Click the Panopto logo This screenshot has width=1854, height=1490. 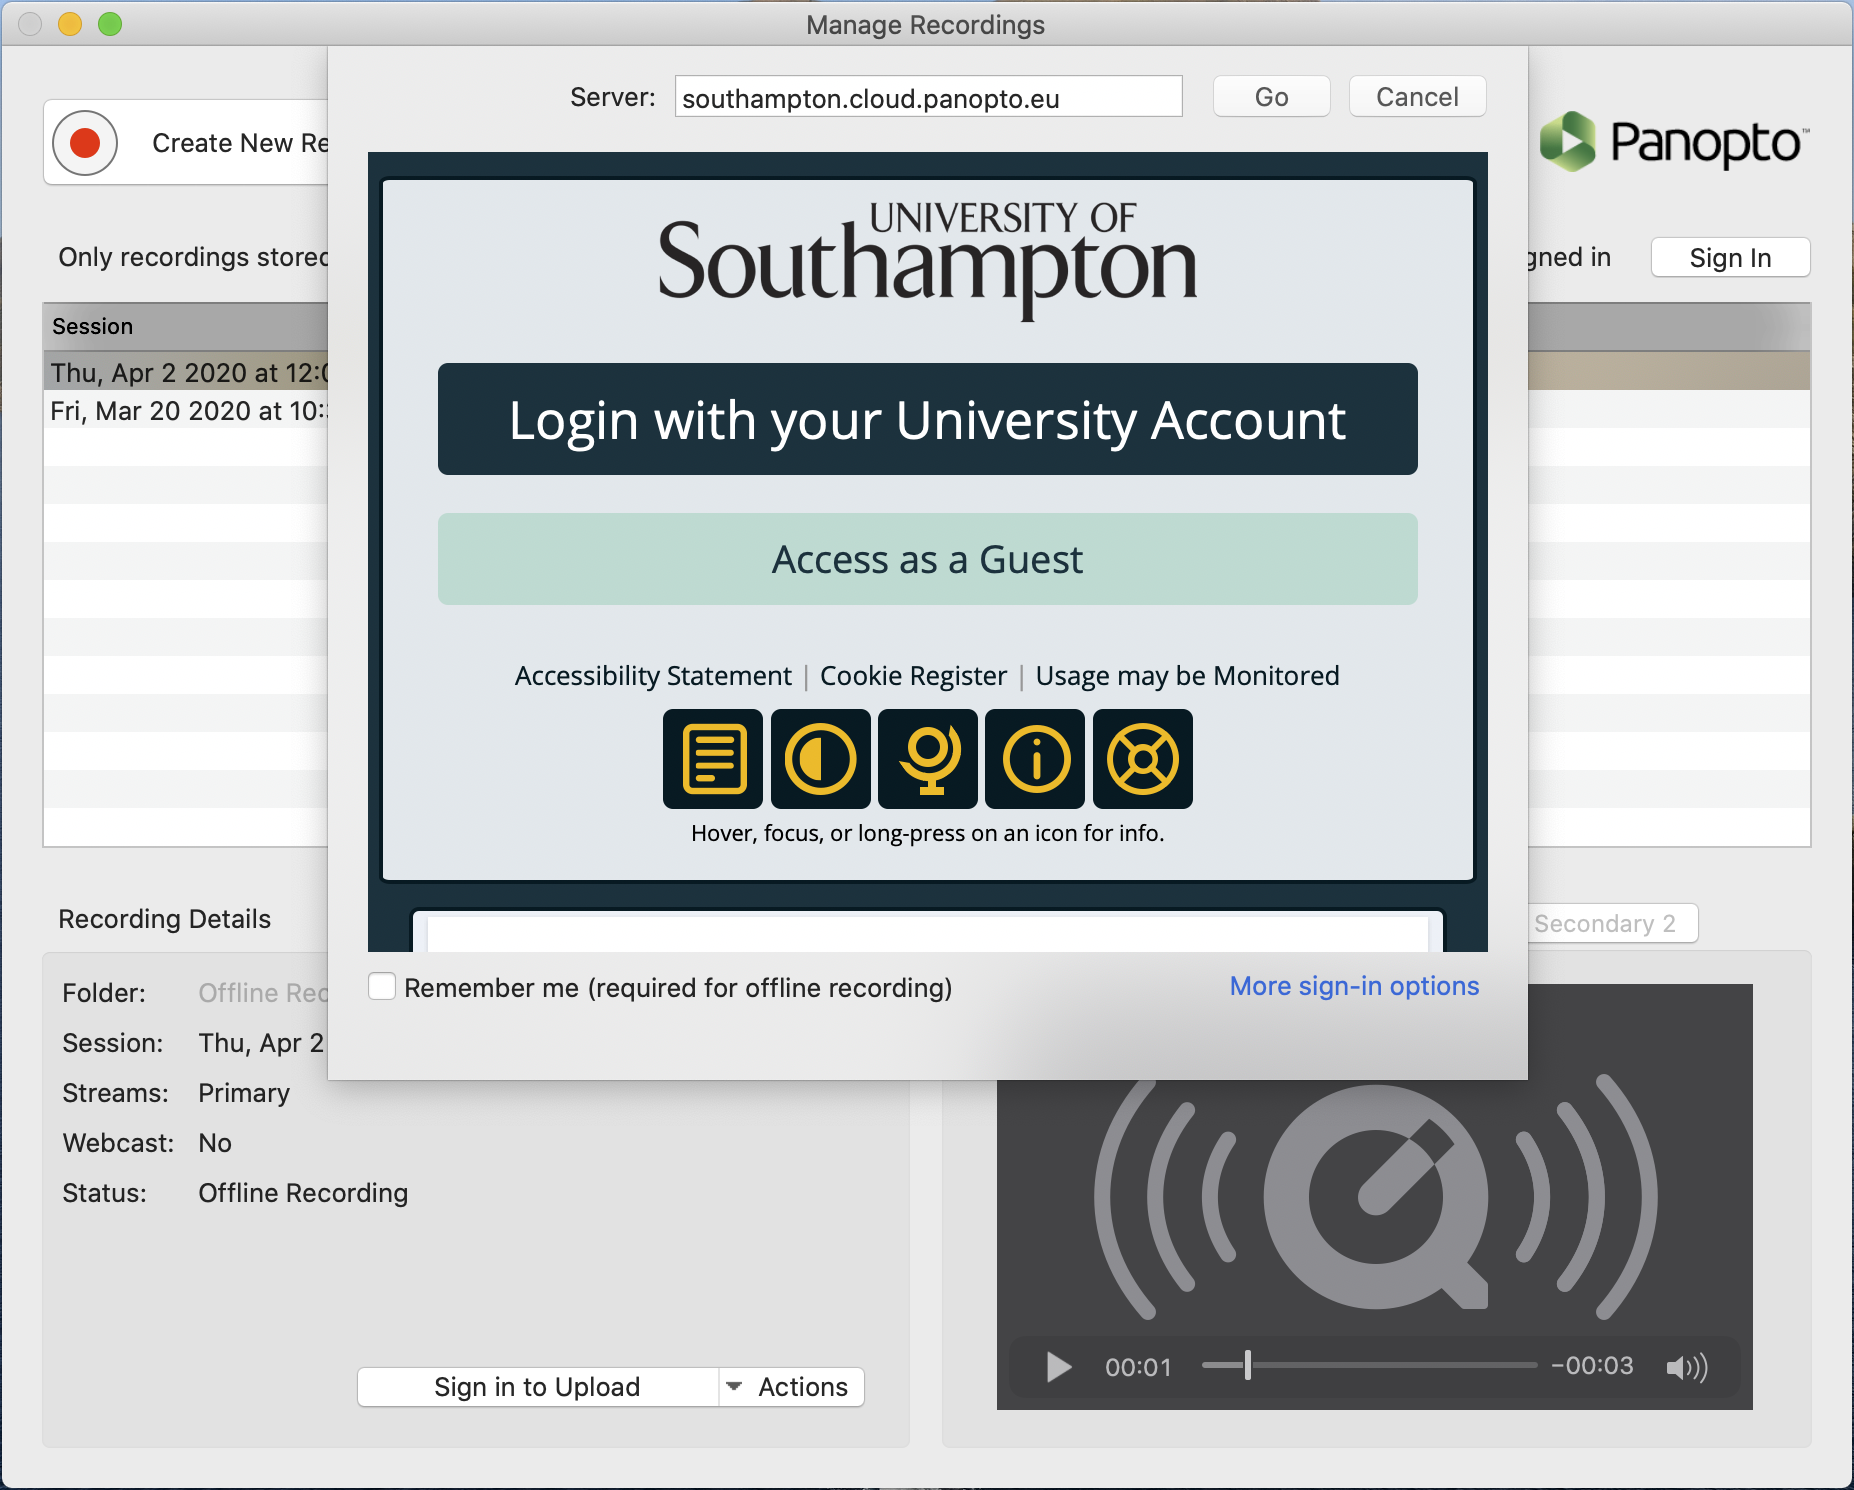tap(1674, 141)
